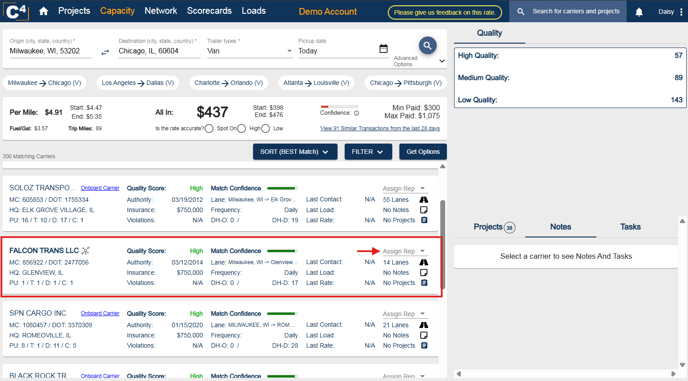Click the network icon beside FALCON TRANS LLC

point(86,251)
